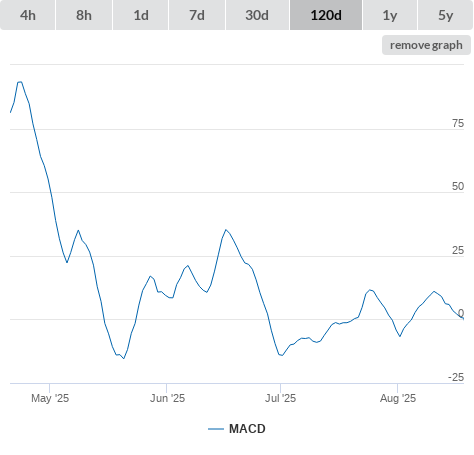Select the 4h time range tab
The image size is (474, 455).
[28, 15]
